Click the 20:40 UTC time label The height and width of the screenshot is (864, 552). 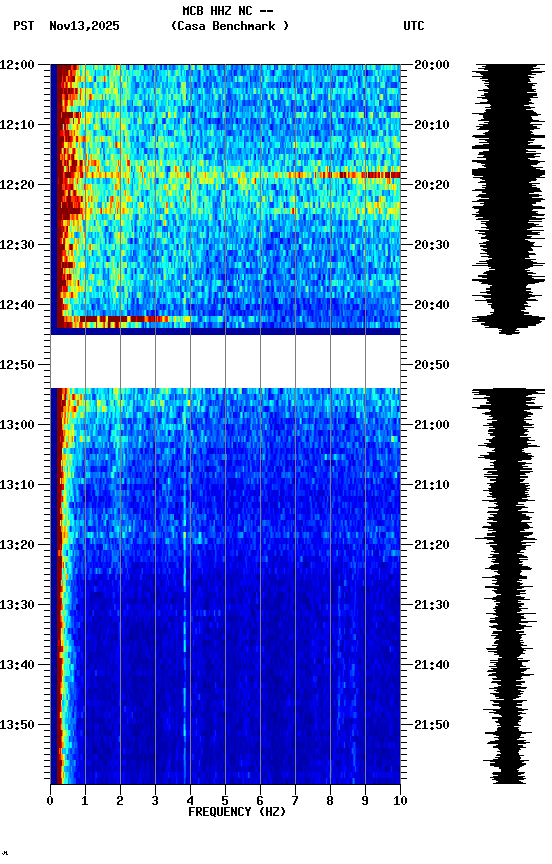pos(432,305)
